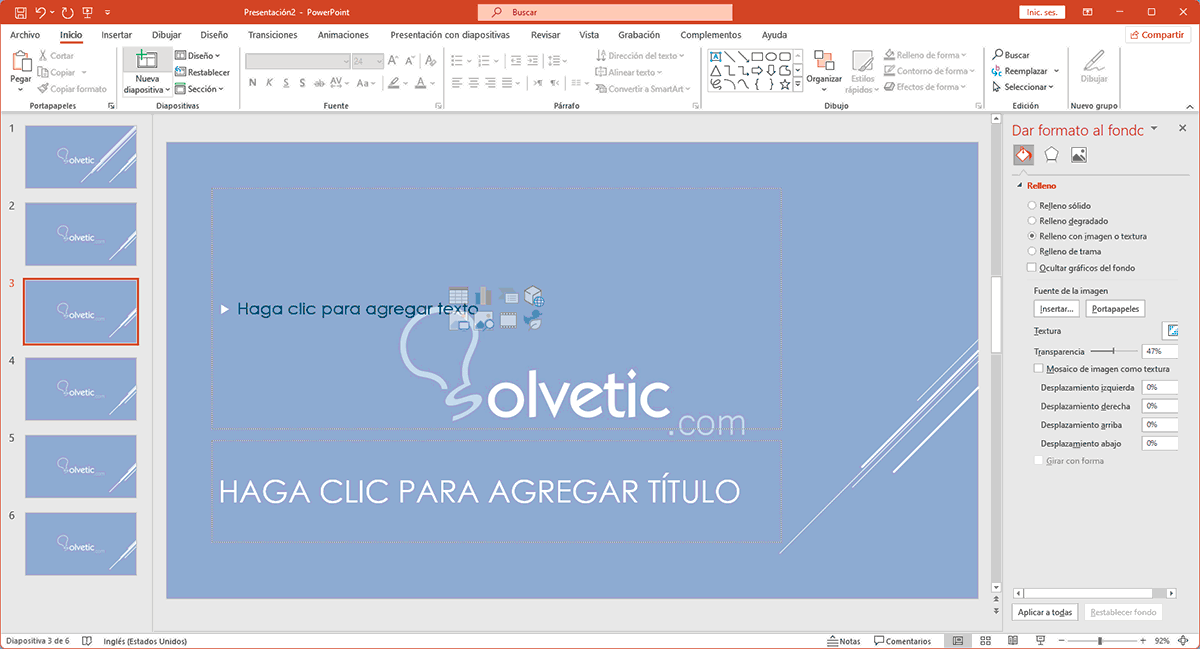Click the Transparencia slider
Viewport: 1200px width, 649px height.
coord(1113,351)
